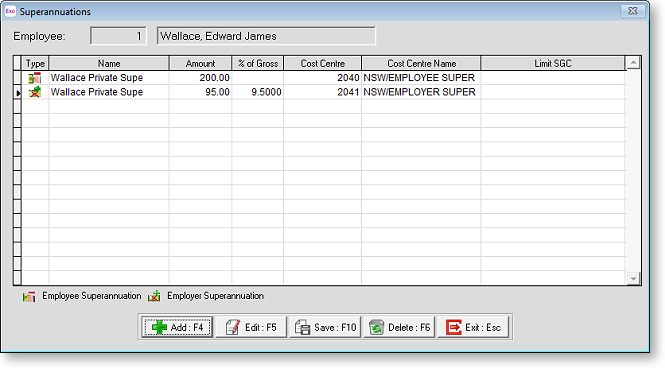
Task: Click the Limit SGC column header
Action: 553,64
